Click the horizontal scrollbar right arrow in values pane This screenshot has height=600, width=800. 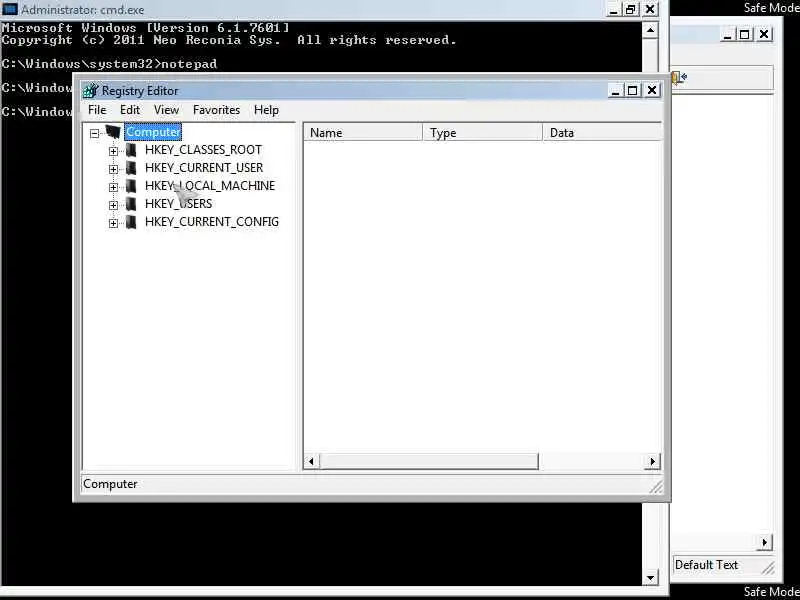point(653,462)
